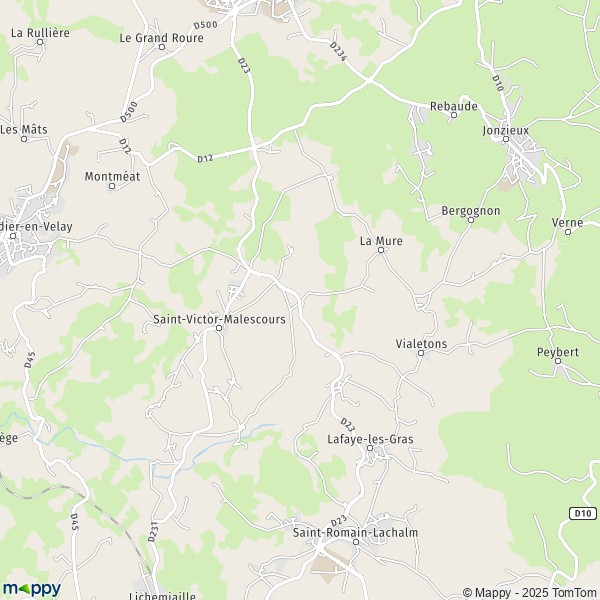Click the D23 road label near Lafaye-les-Gras
The height and width of the screenshot is (600, 600).
tap(347, 425)
